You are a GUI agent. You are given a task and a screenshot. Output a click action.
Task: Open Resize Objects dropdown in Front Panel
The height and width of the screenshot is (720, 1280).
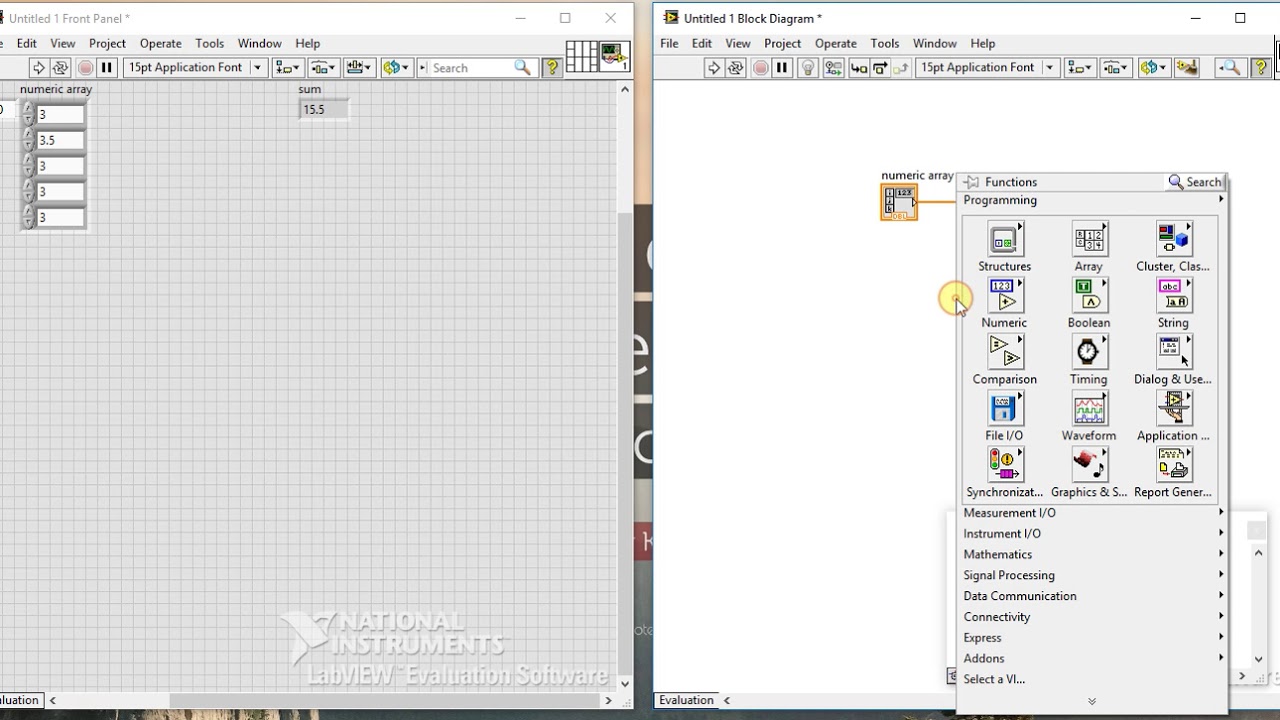(358, 68)
